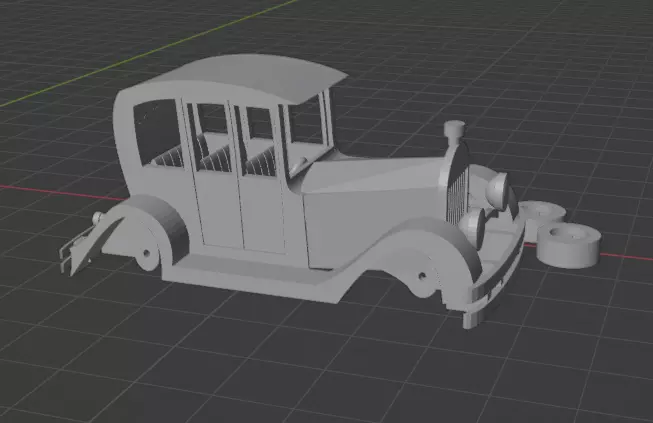The height and width of the screenshot is (423, 653).
Task: Select the front bumper bar
Action: pos(496,276)
